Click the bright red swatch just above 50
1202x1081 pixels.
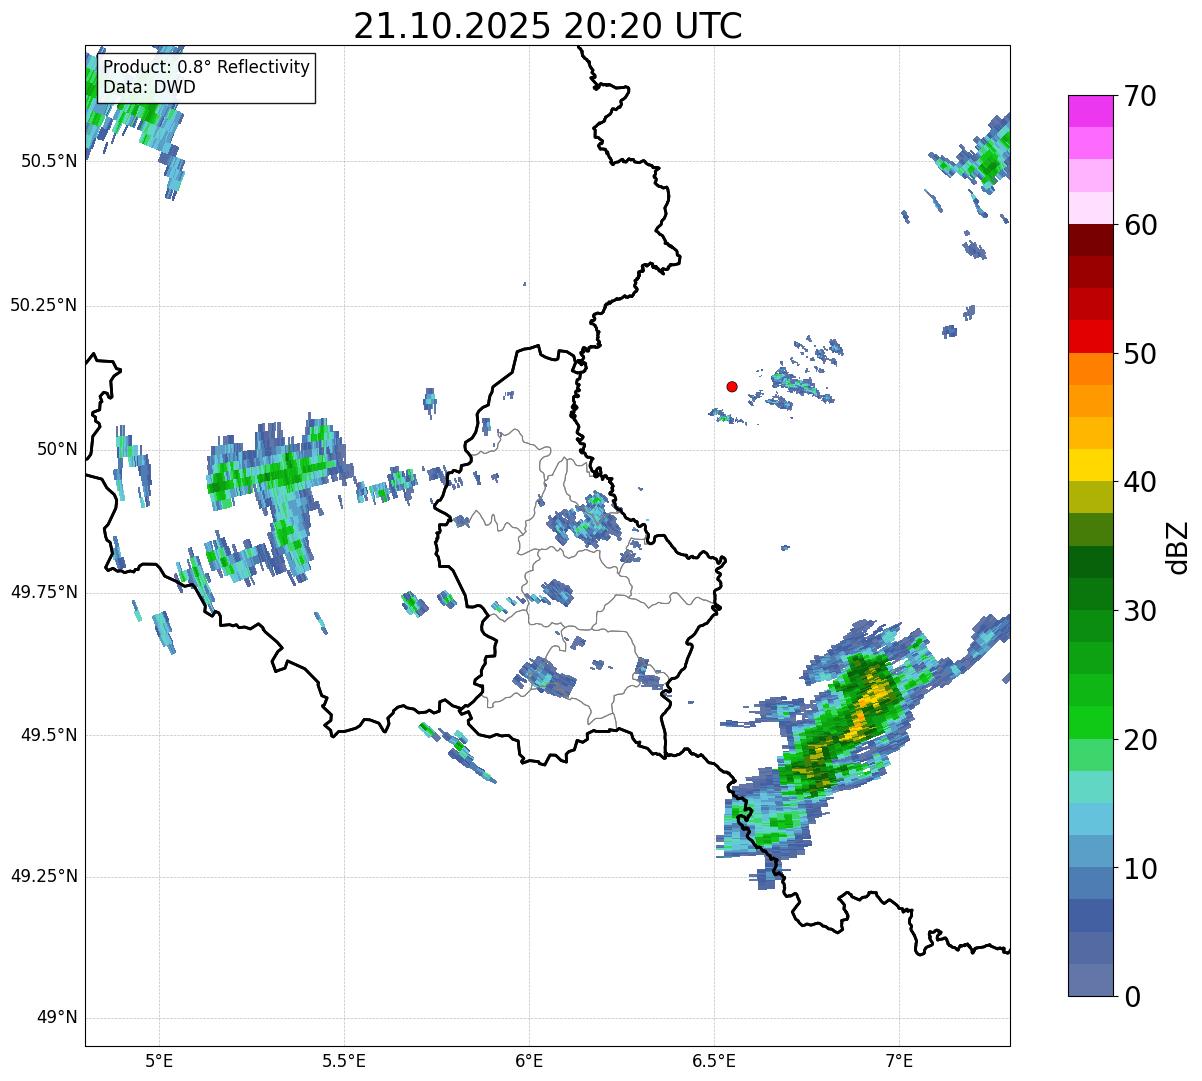(1089, 336)
